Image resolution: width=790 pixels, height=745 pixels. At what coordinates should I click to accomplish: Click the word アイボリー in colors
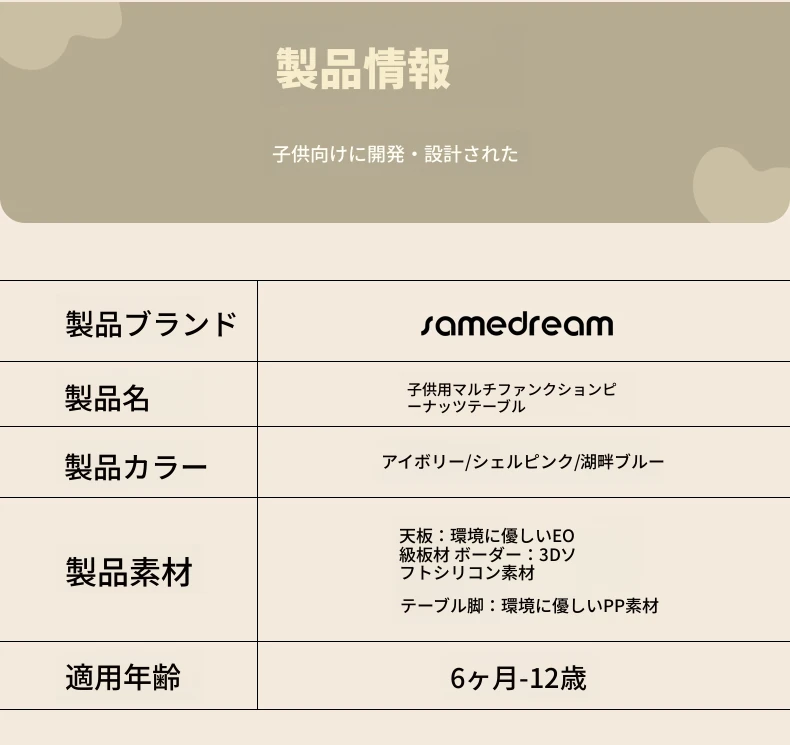pos(423,461)
